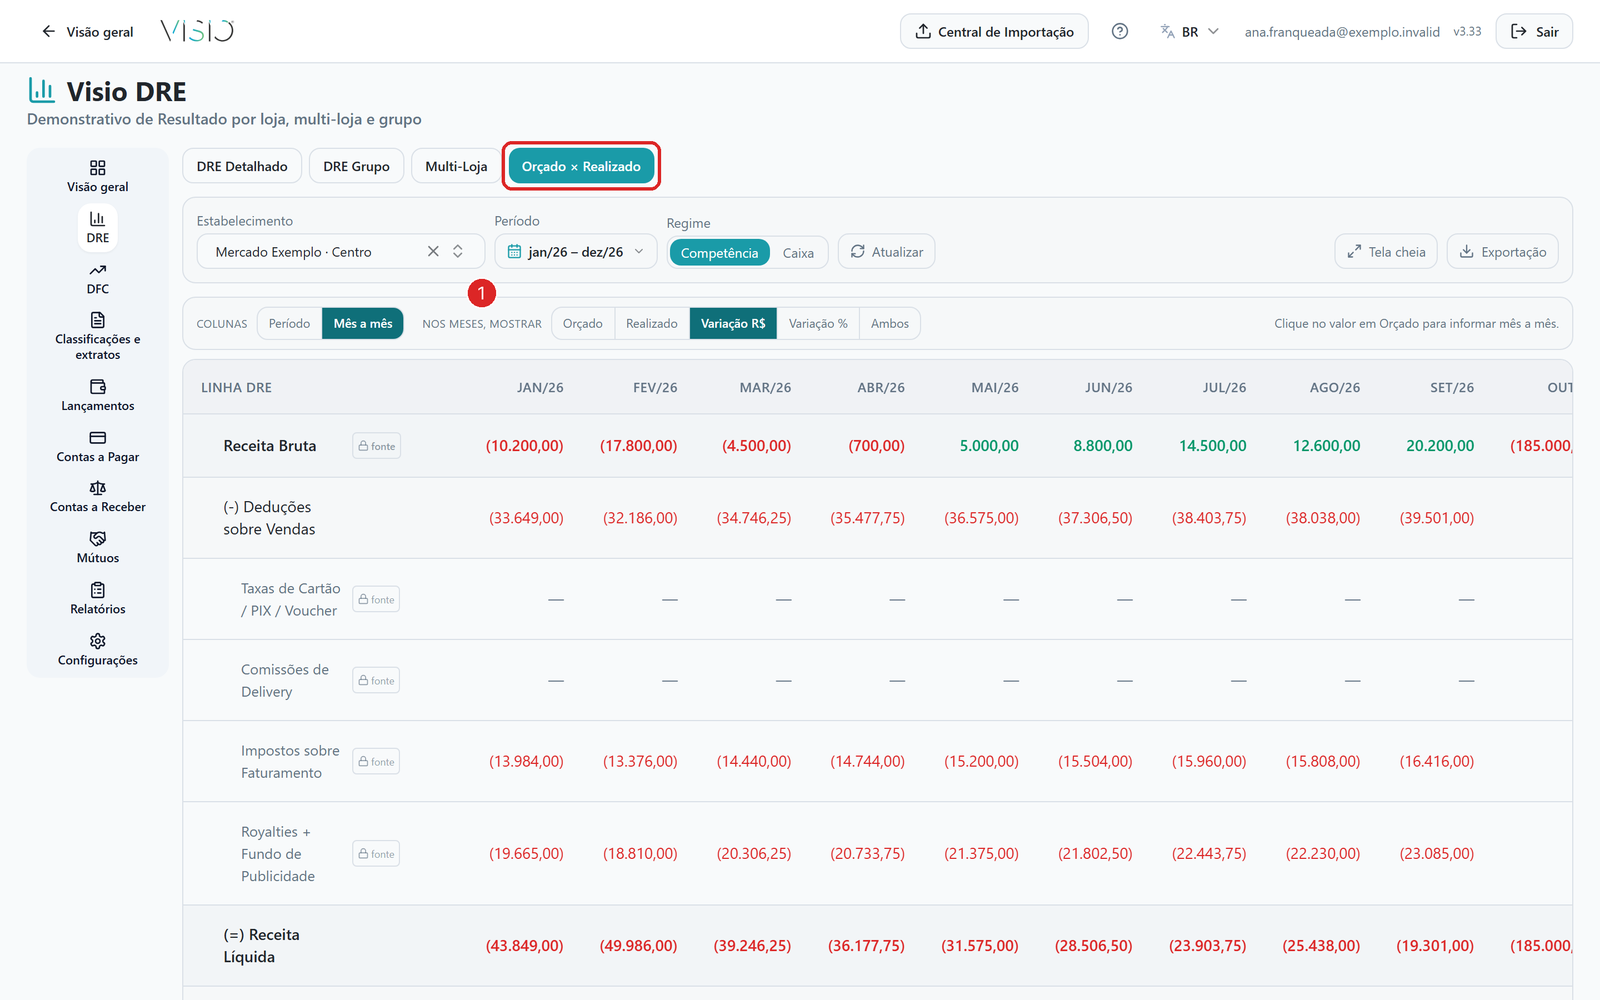Open the period jan/26 – dez/26 picker
Screen dimensions: 1600x1000
[x=576, y=251]
